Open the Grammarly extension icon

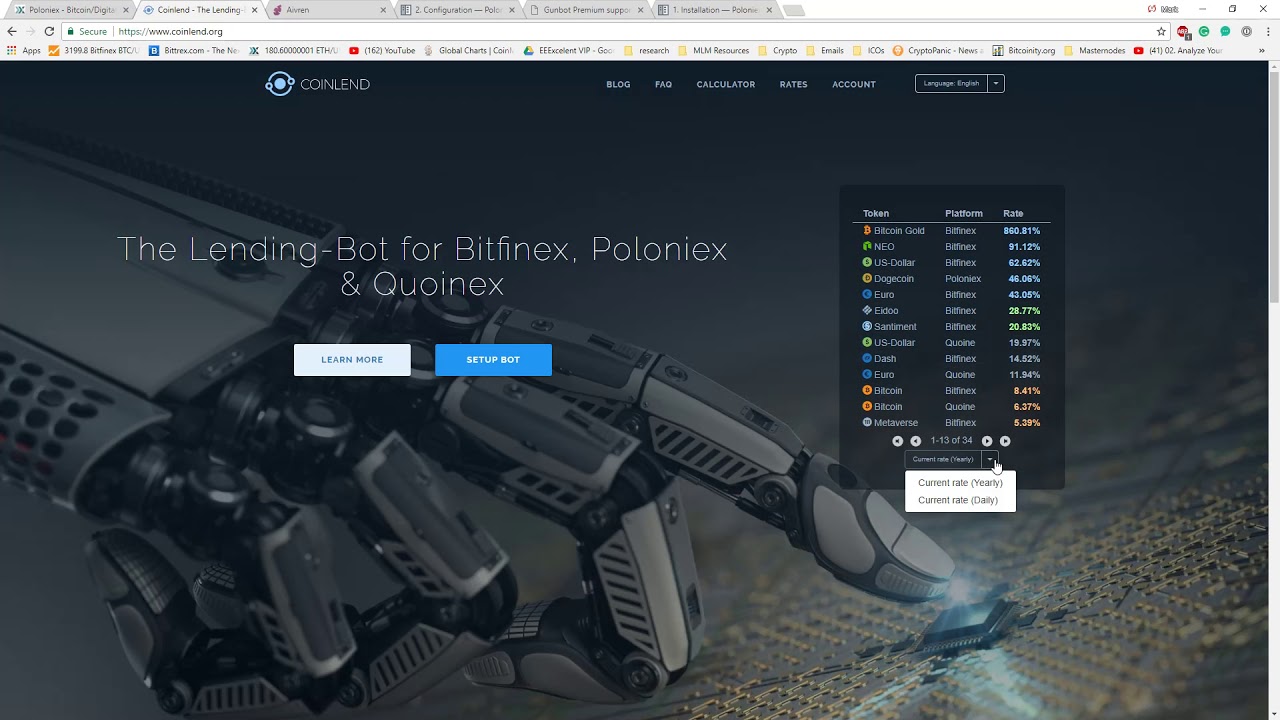1204,31
